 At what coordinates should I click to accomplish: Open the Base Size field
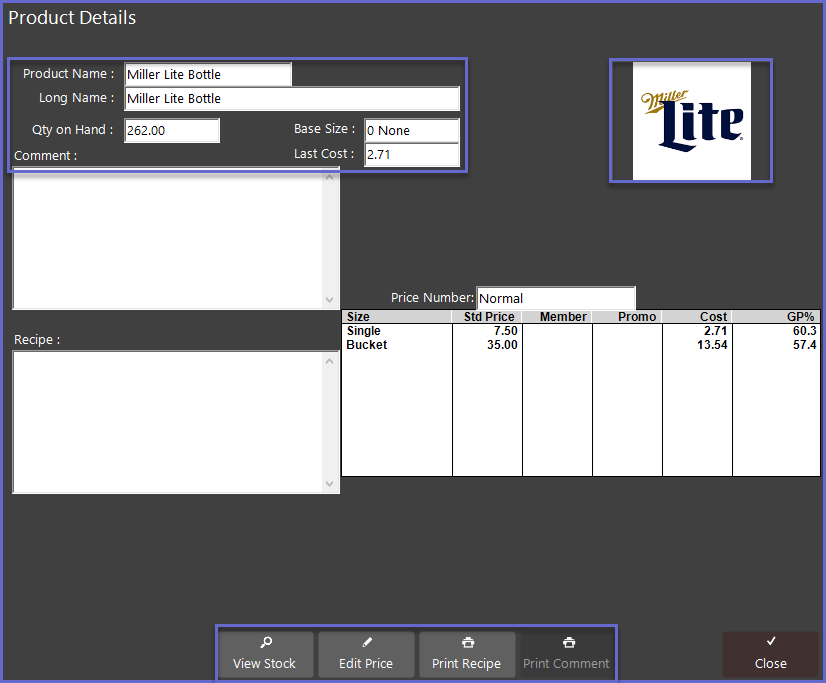click(x=411, y=131)
